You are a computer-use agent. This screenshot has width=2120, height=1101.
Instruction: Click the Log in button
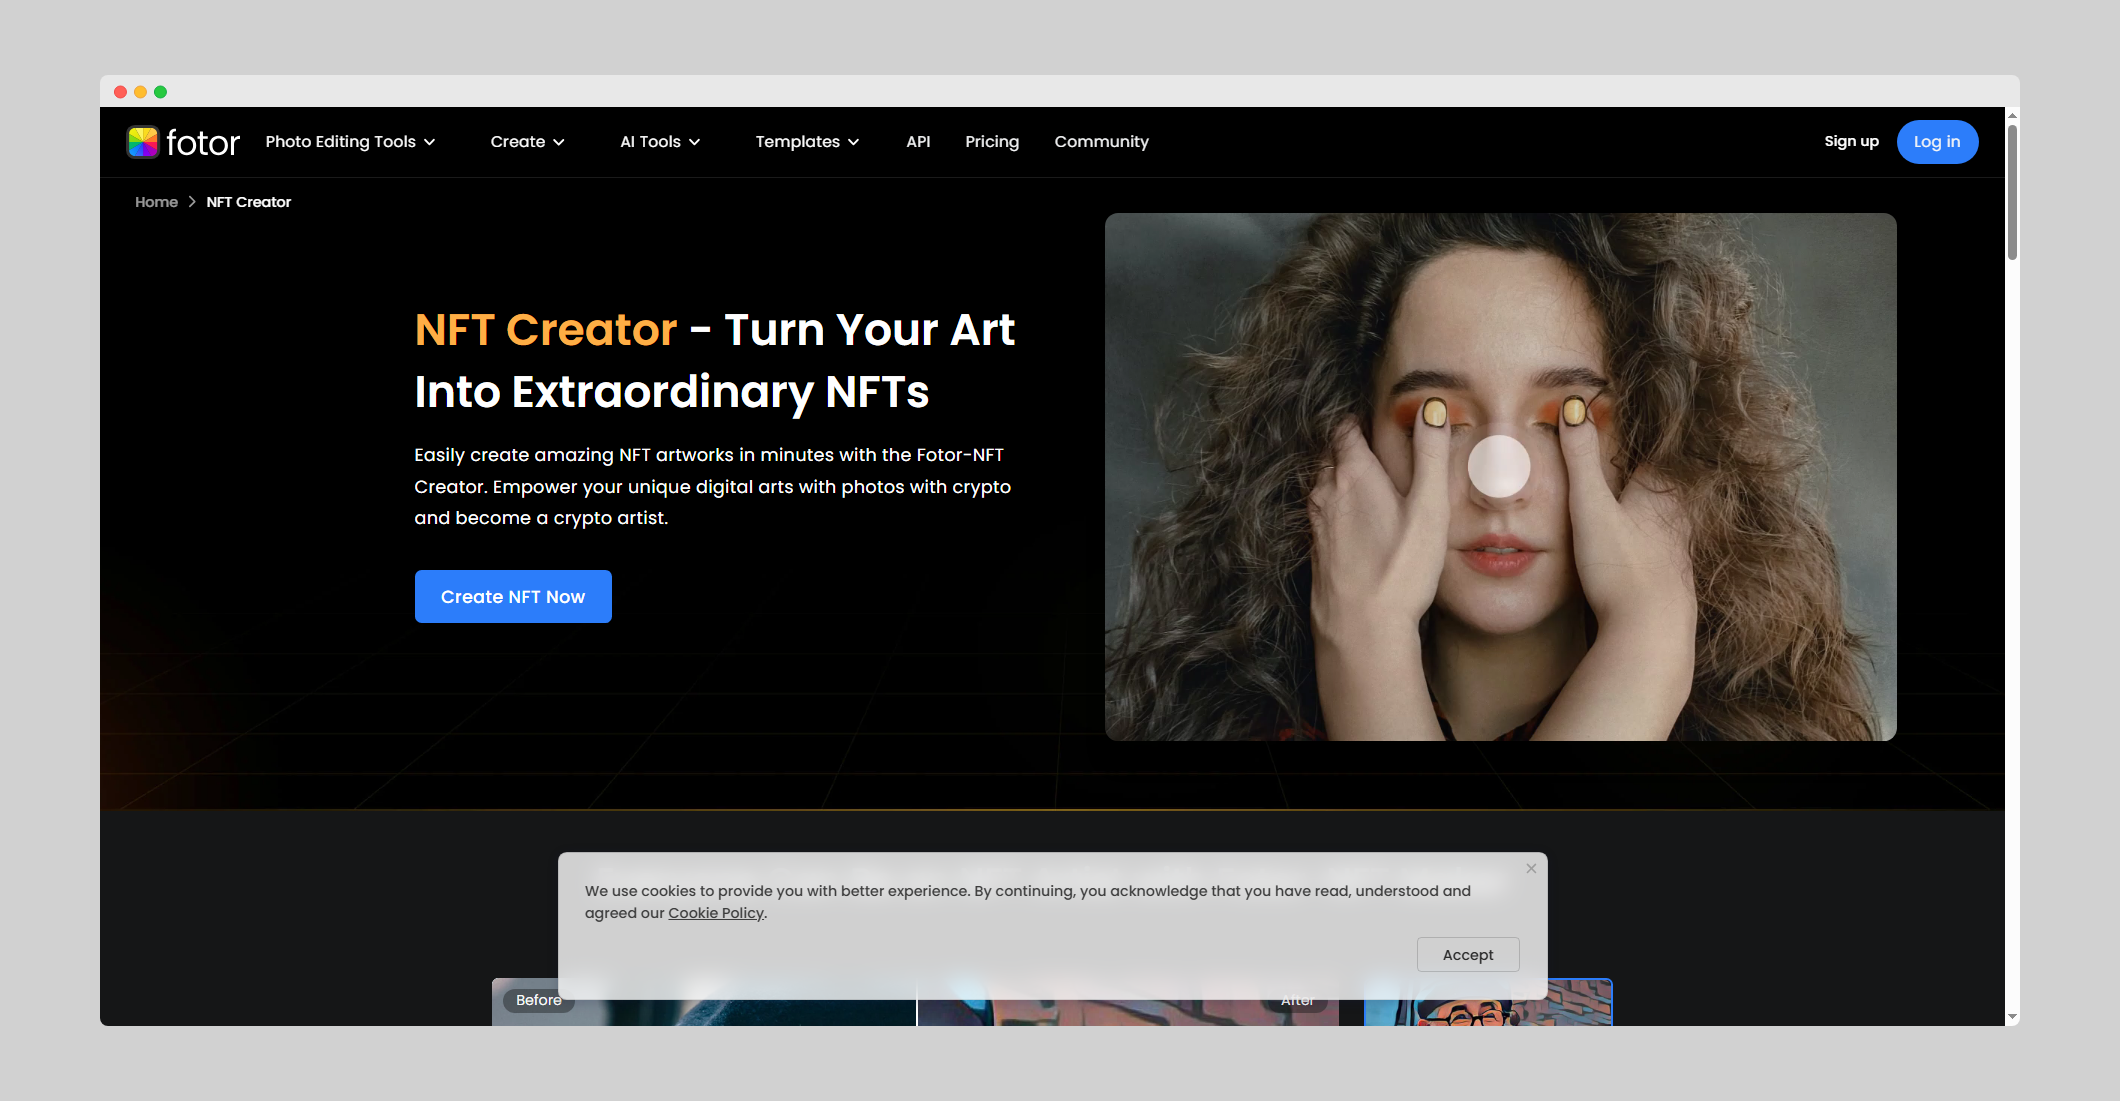pyautogui.click(x=1937, y=142)
